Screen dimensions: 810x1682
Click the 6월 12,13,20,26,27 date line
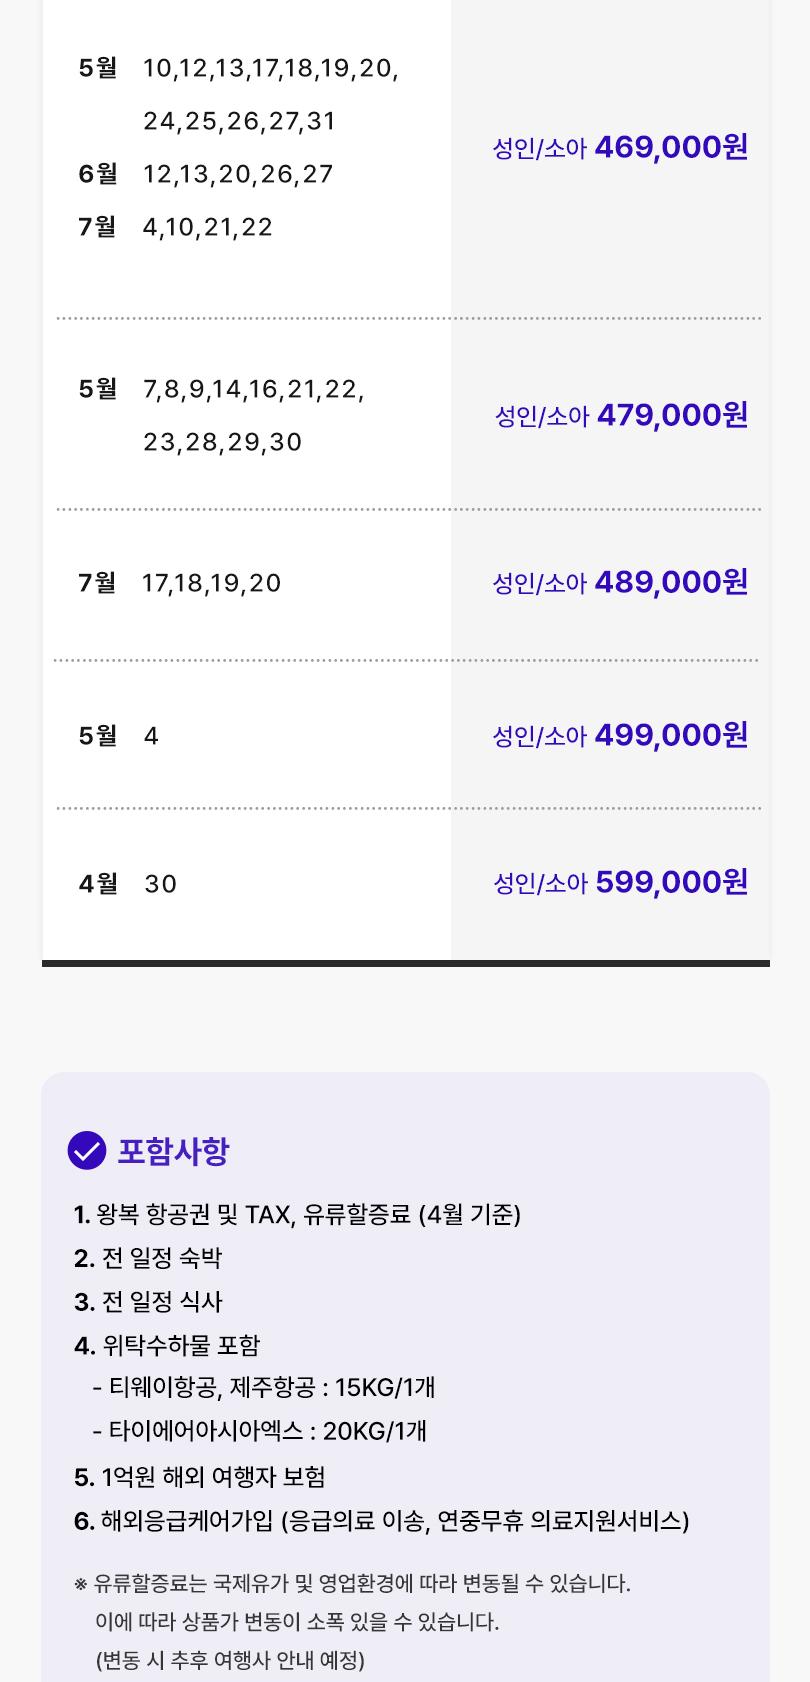[x=206, y=174]
